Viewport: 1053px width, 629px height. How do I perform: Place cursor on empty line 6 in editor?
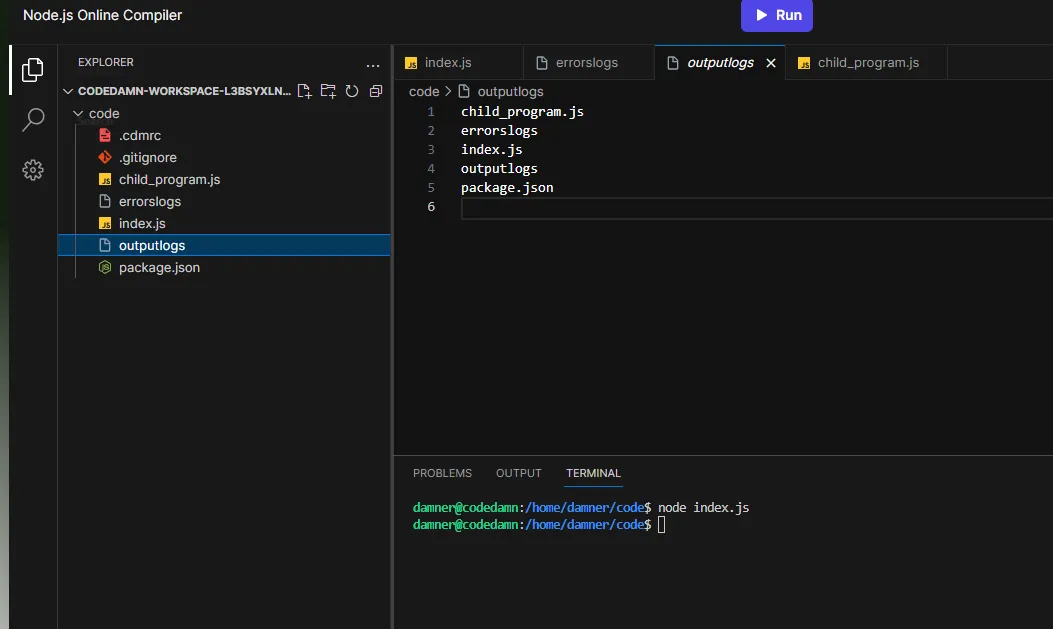click(757, 207)
